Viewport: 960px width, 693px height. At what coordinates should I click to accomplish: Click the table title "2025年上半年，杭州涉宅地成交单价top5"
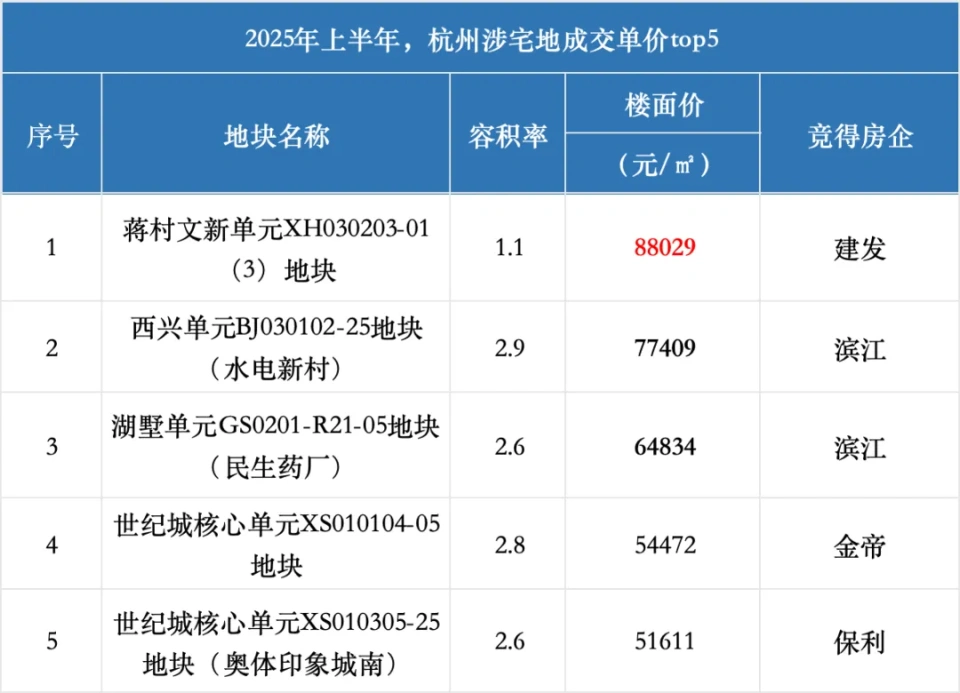[481, 40]
